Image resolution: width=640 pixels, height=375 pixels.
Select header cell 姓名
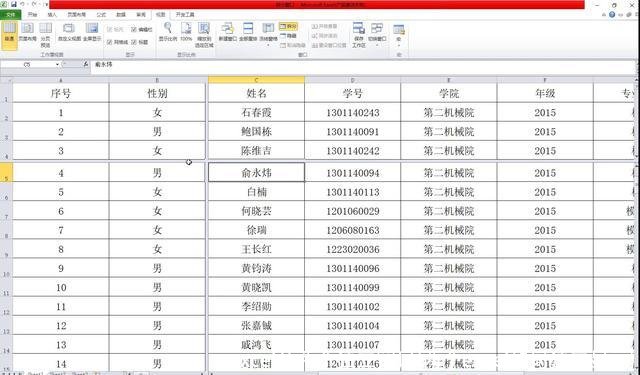pos(256,93)
